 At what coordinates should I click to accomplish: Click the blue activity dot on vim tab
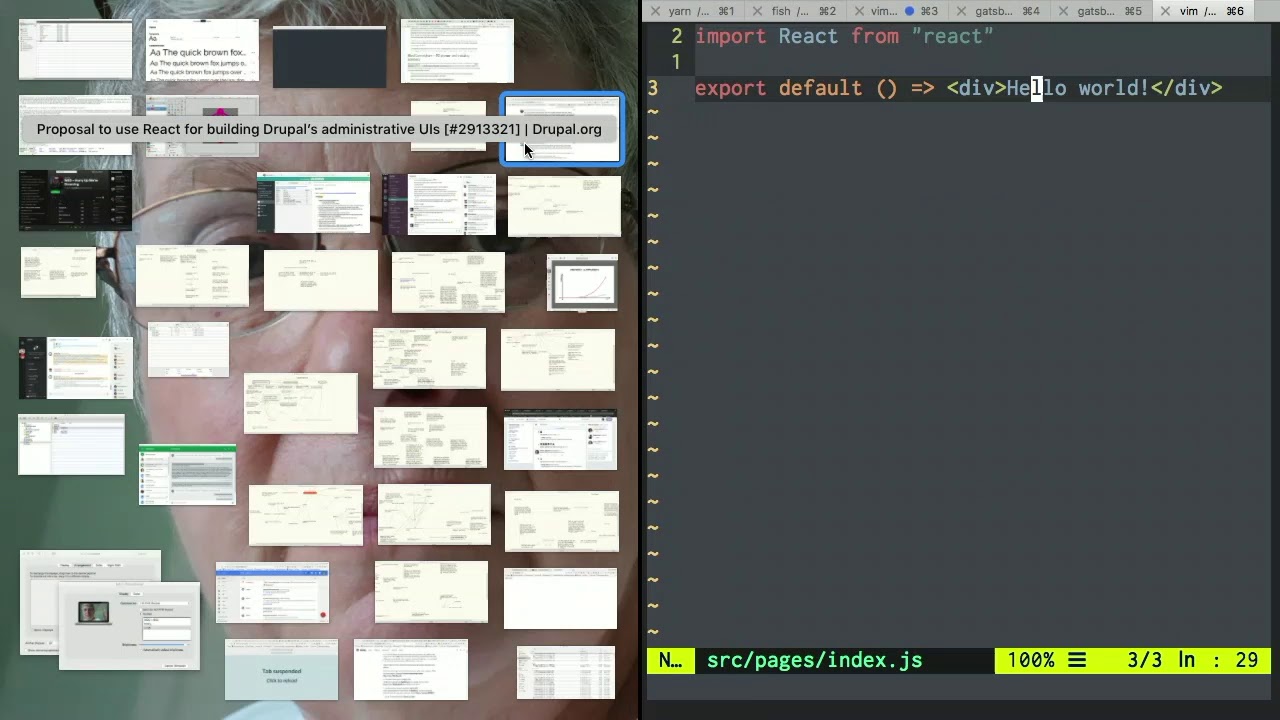(x=910, y=11)
